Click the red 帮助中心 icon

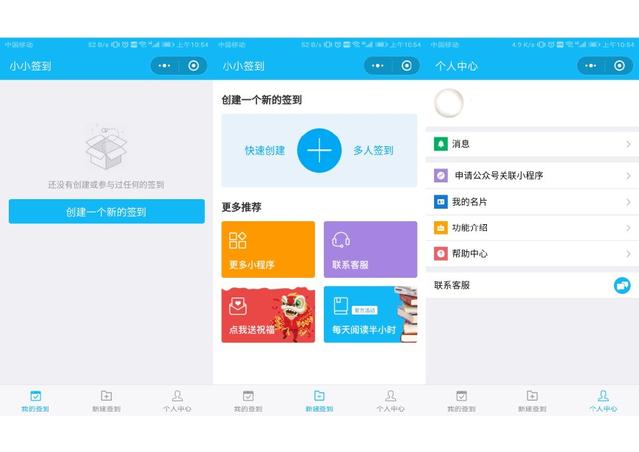(x=441, y=254)
